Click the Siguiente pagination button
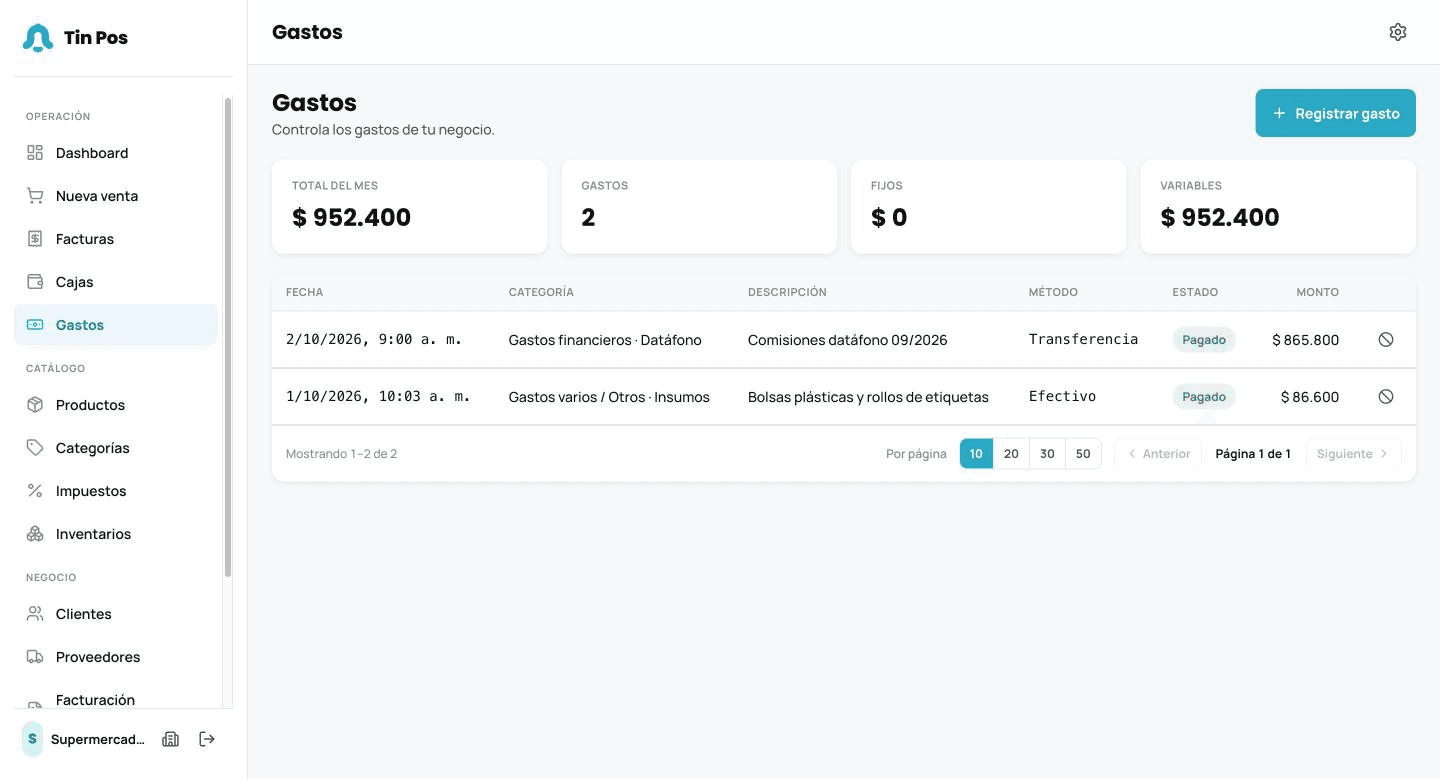The image size is (1440, 779). (x=1353, y=454)
